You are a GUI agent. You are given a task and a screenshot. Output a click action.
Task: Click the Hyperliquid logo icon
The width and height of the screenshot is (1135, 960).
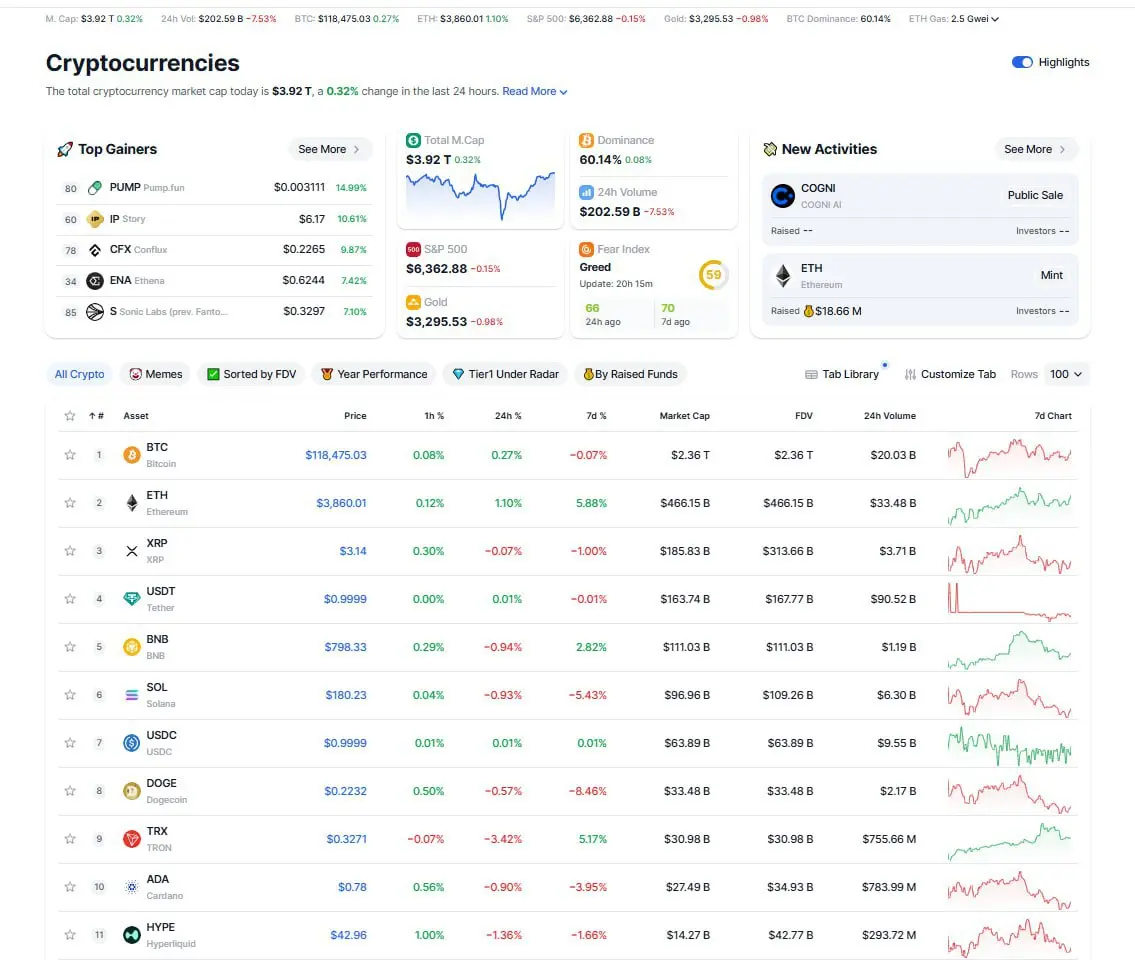[x=132, y=935]
